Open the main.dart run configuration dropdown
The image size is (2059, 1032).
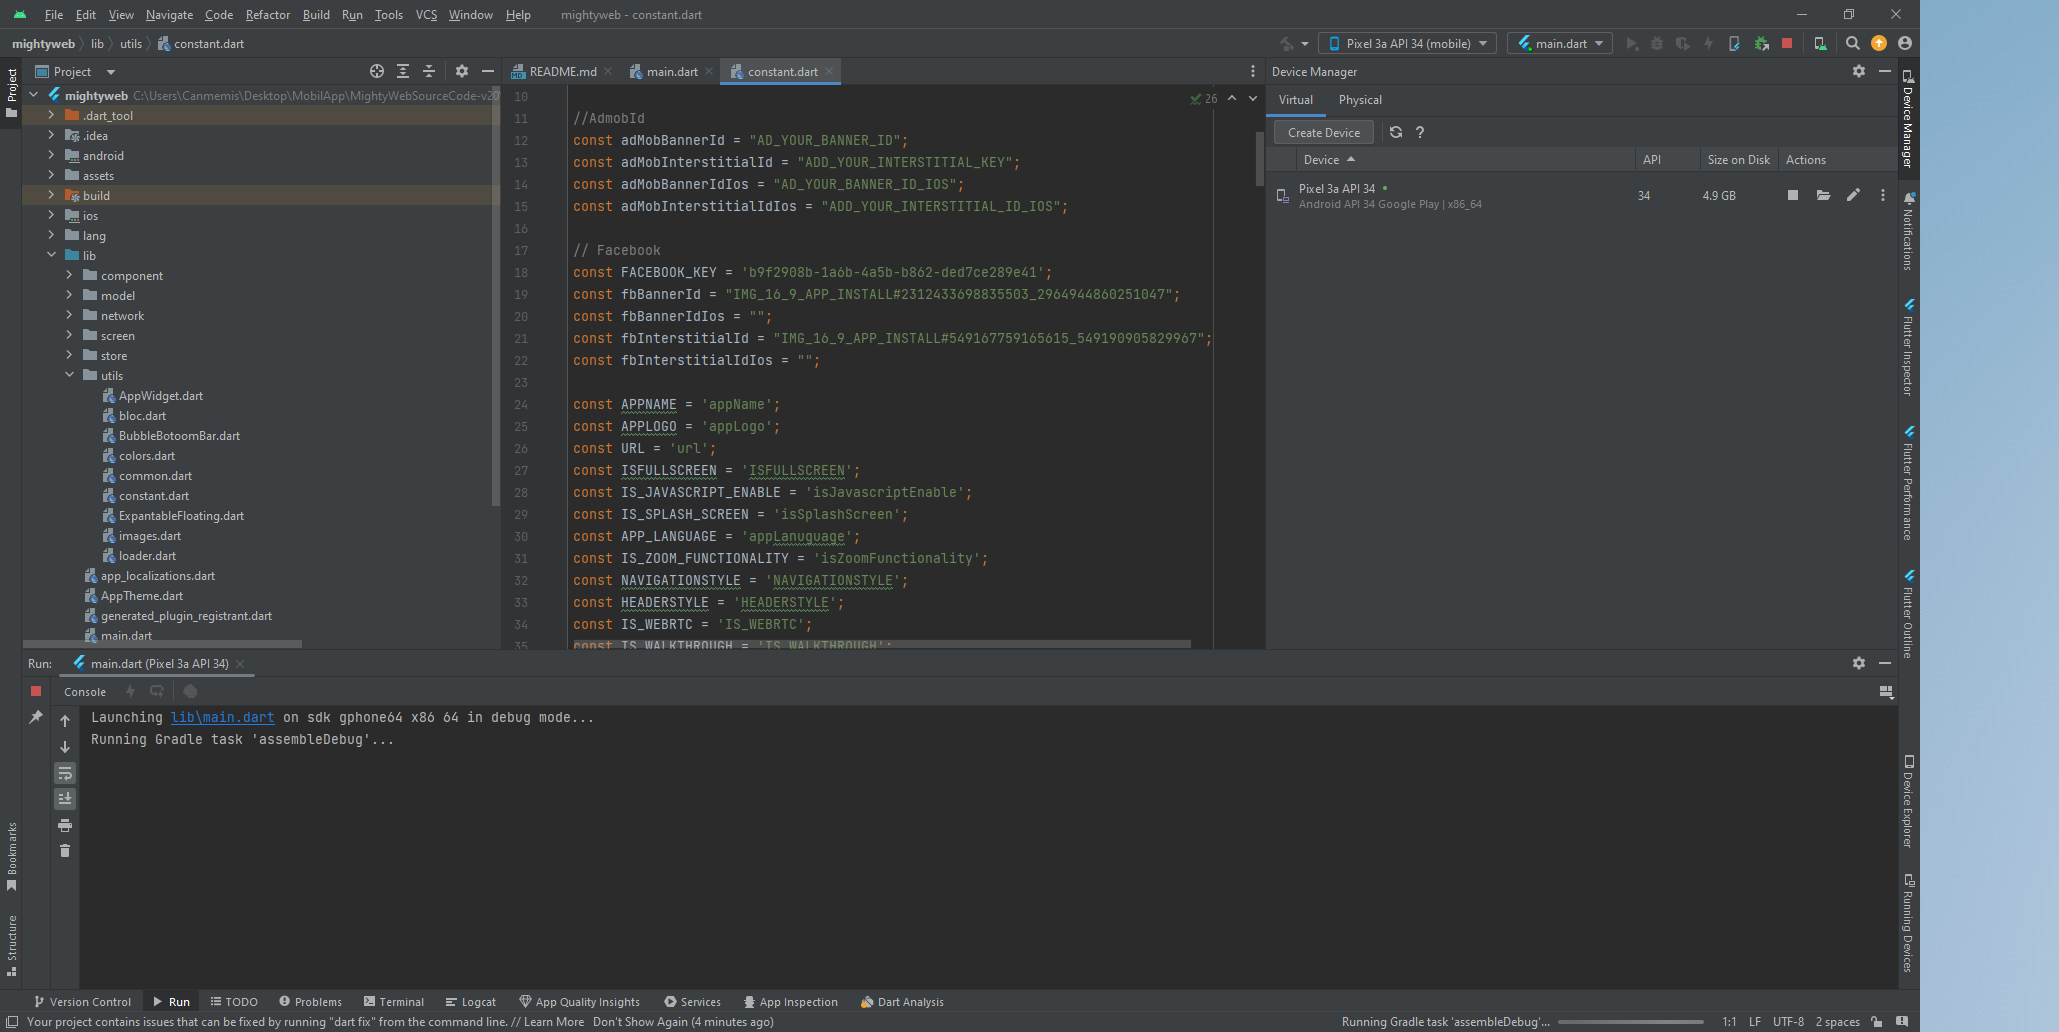point(1560,43)
